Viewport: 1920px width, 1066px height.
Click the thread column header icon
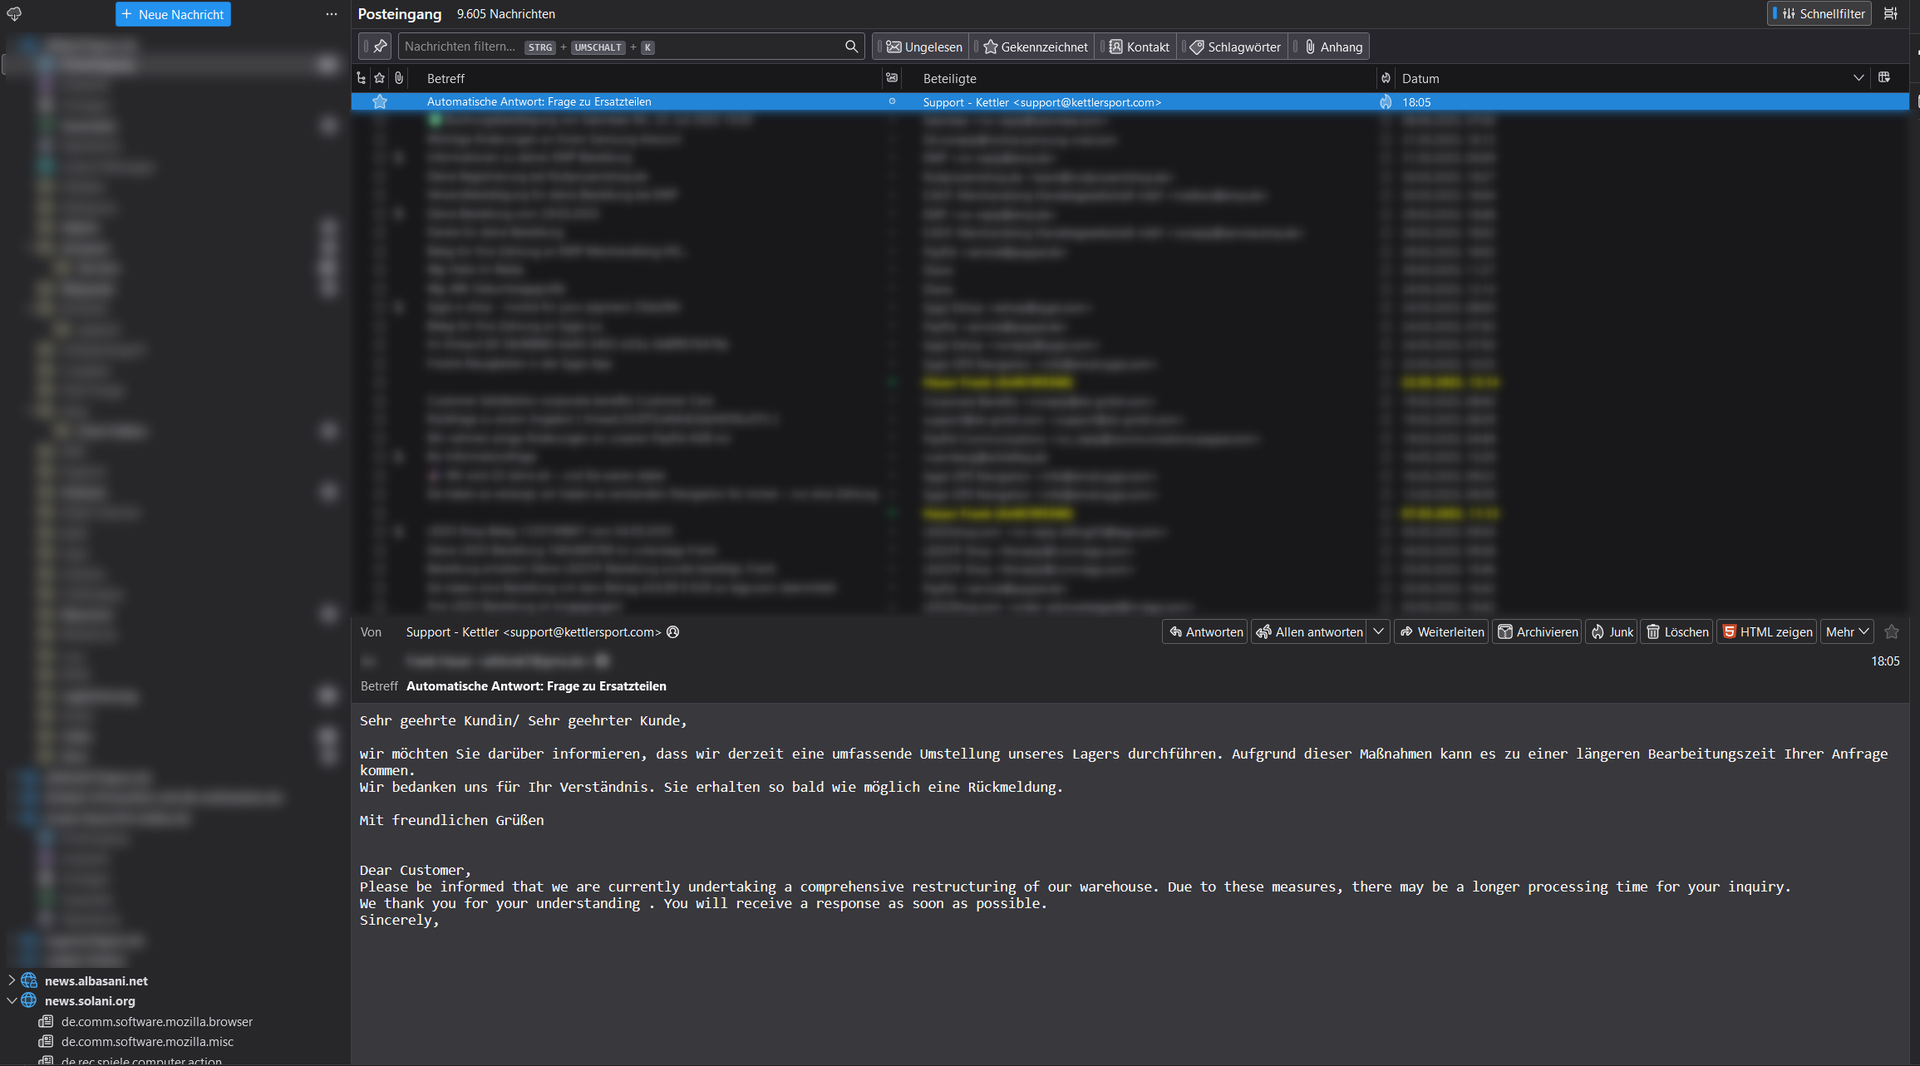click(x=361, y=78)
